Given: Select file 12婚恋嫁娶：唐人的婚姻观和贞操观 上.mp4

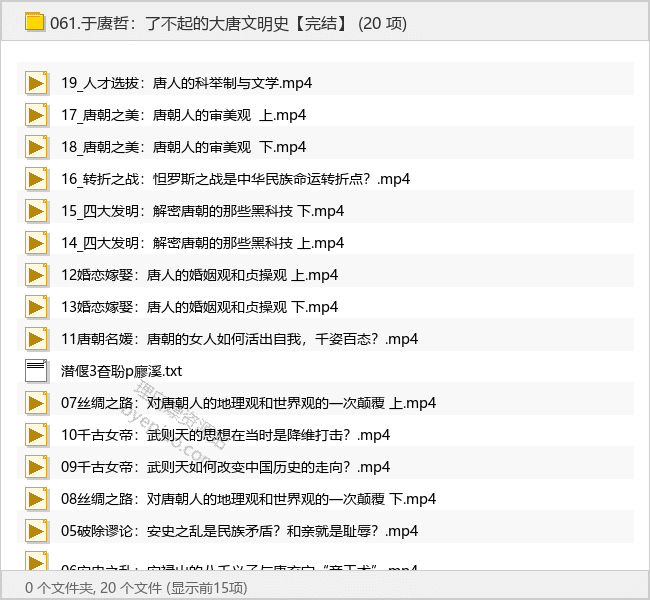Looking at the screenshot, I should click(199, 275).
